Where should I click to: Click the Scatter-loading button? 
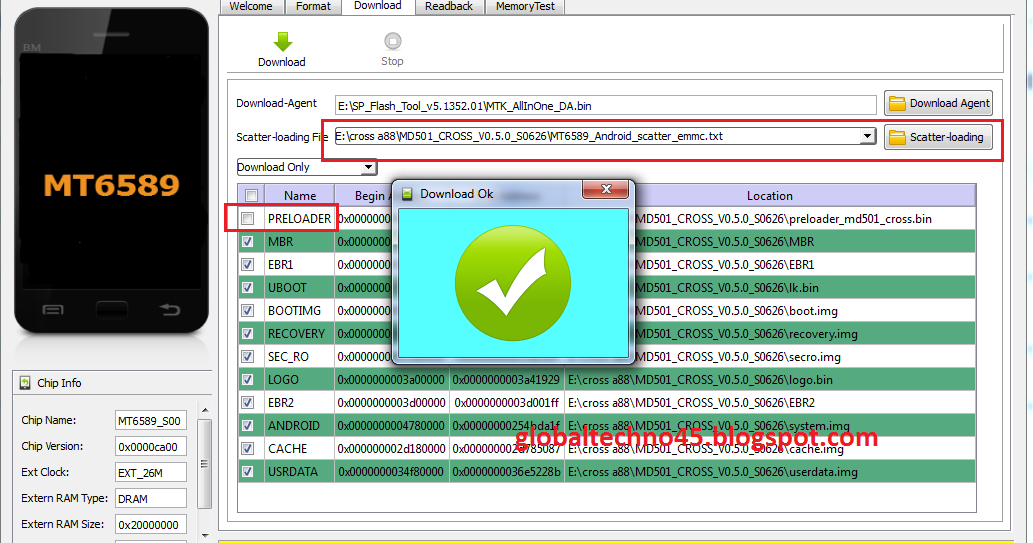pos(937,137)
